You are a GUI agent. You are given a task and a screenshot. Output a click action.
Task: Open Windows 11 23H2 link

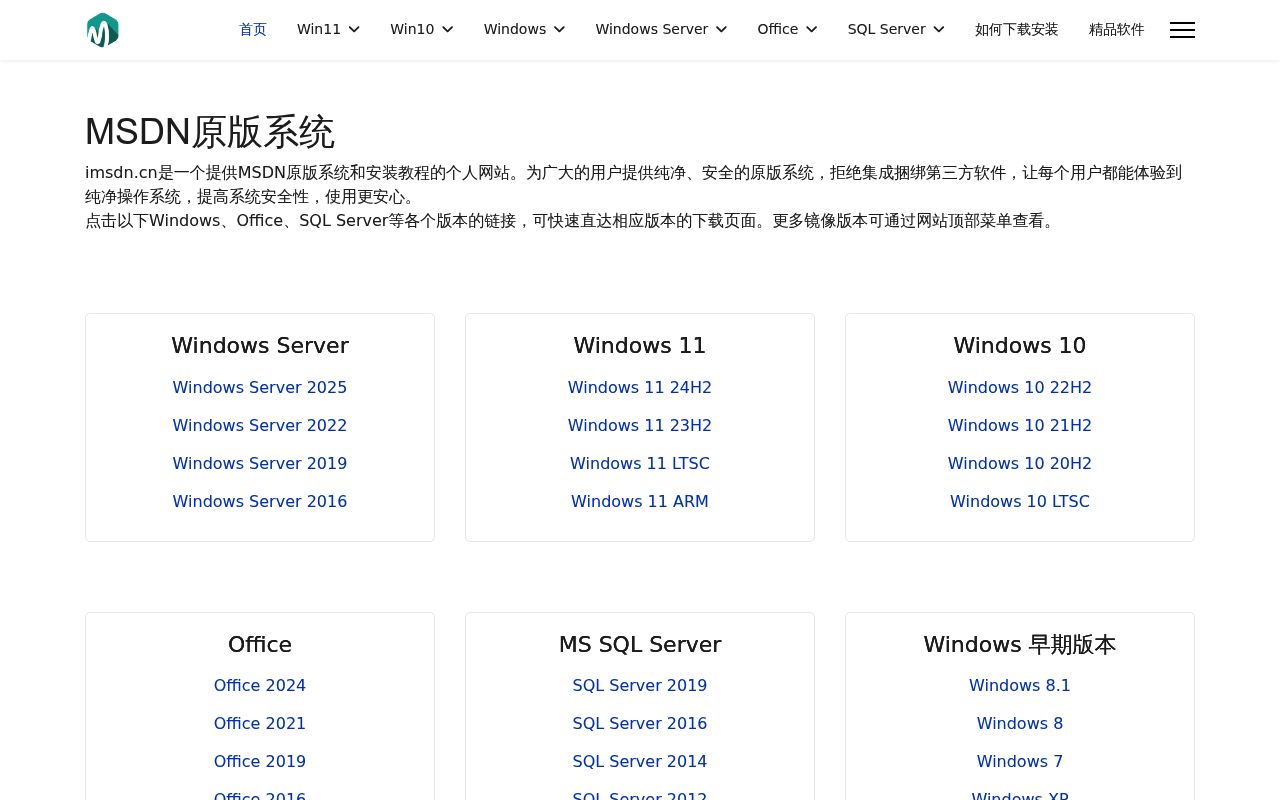click(x=640, y=426)
